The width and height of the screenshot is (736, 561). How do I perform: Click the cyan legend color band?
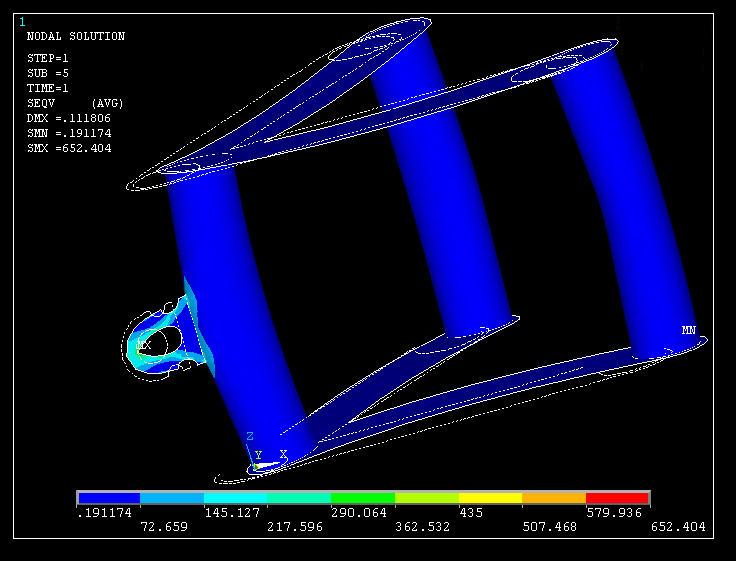(x=236, y=498)
